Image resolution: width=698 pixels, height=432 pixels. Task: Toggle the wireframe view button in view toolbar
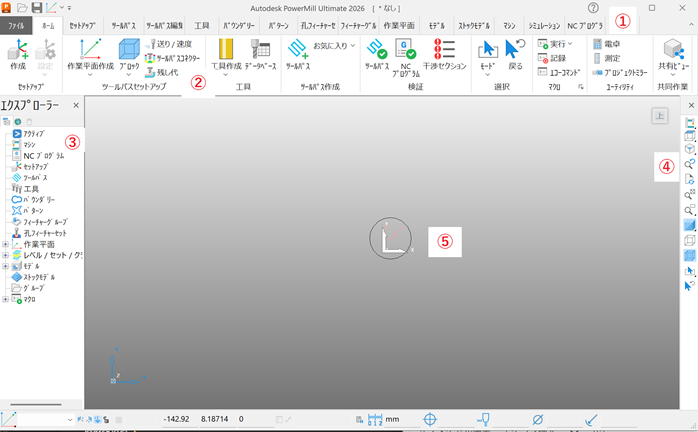[689, 240]
